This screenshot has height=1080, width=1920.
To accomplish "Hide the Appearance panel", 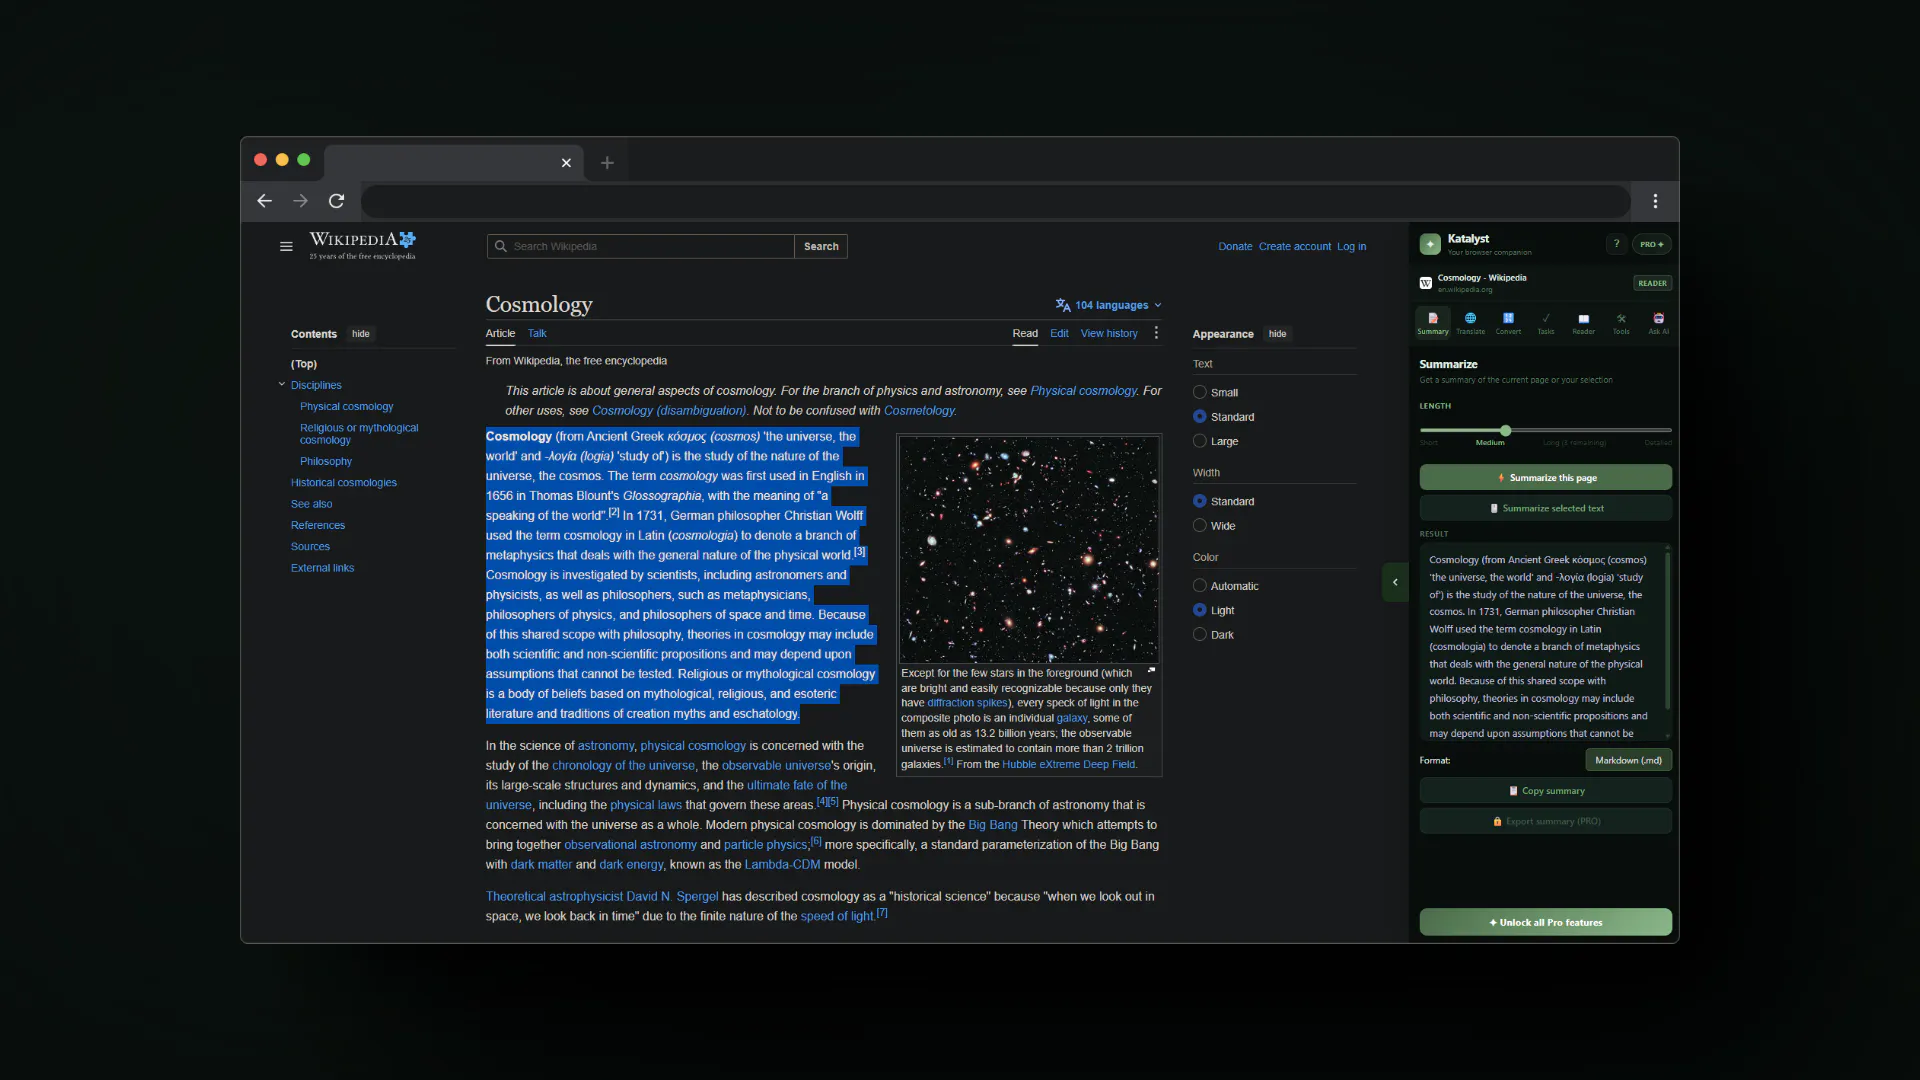I will pos(1277,334).
